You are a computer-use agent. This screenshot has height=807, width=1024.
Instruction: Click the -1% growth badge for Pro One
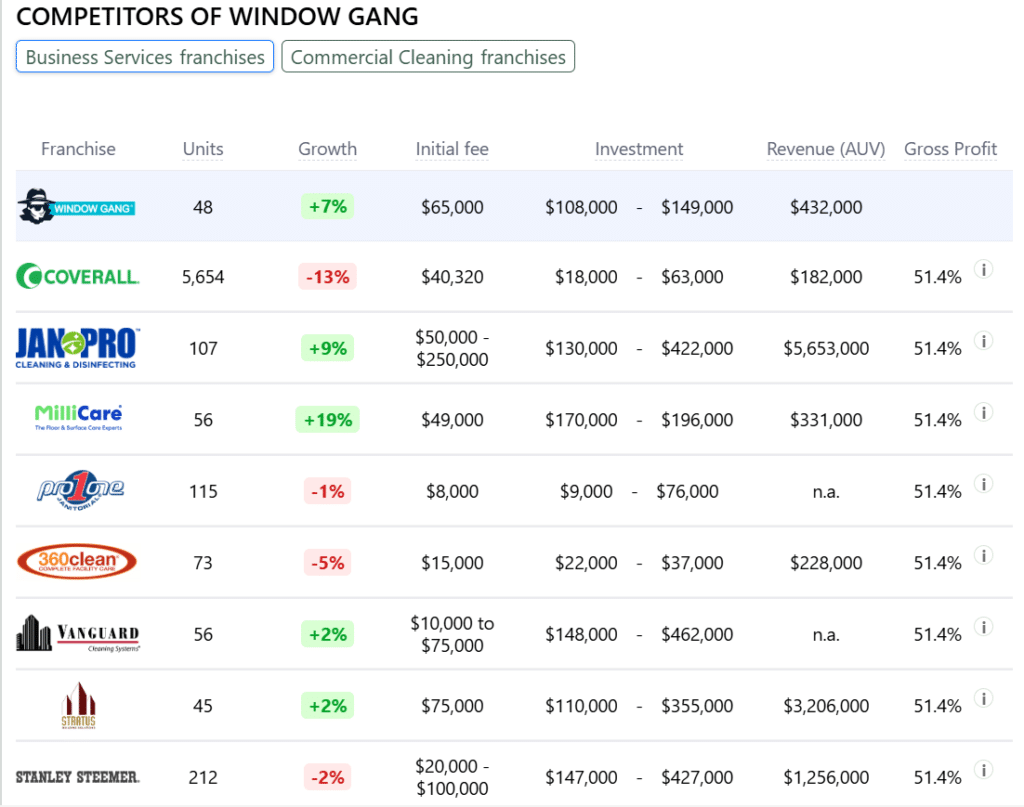tap(327, 491)
